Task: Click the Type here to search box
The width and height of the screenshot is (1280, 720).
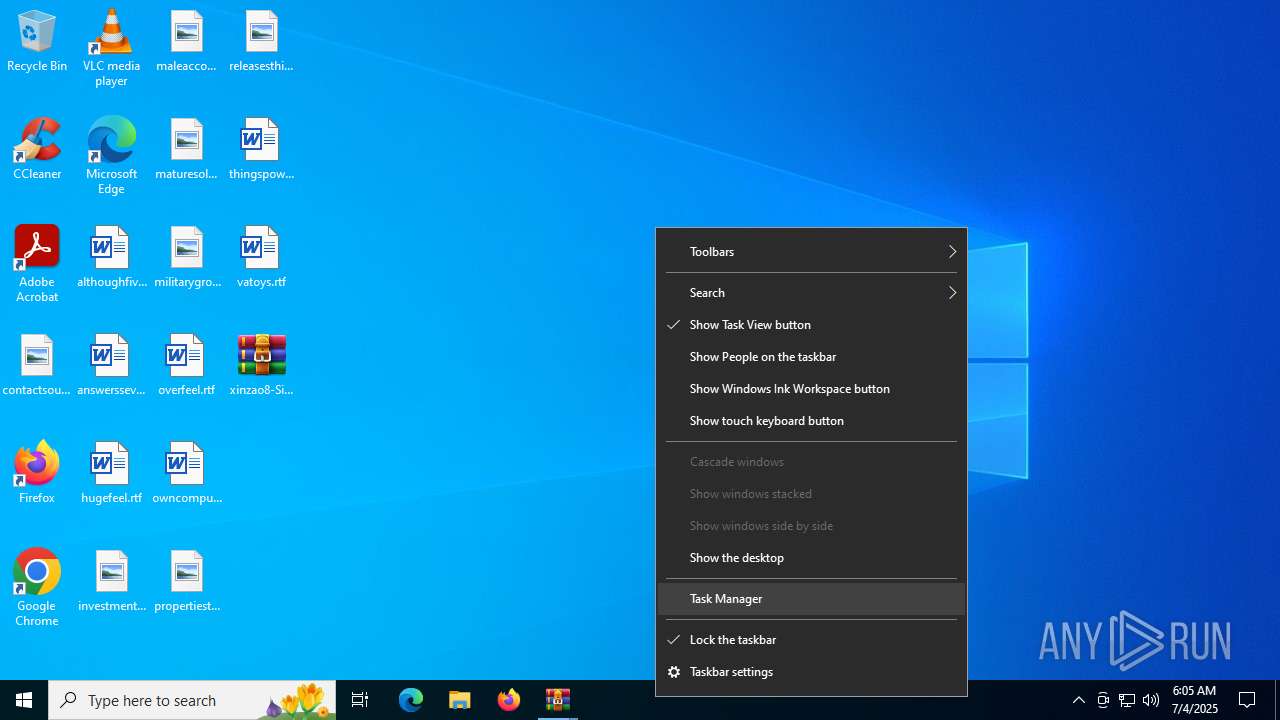Action: [x=192, y=700]
